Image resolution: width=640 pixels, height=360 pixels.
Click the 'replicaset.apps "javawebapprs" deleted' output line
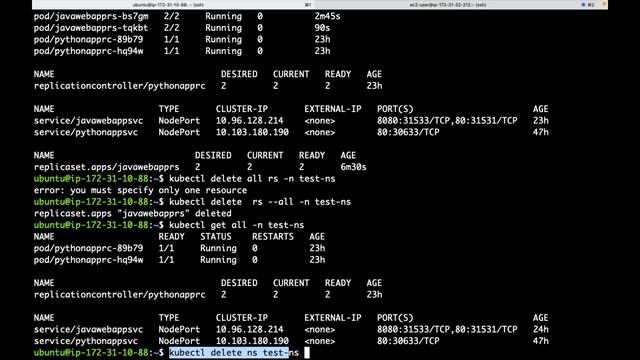click(133, 213)
